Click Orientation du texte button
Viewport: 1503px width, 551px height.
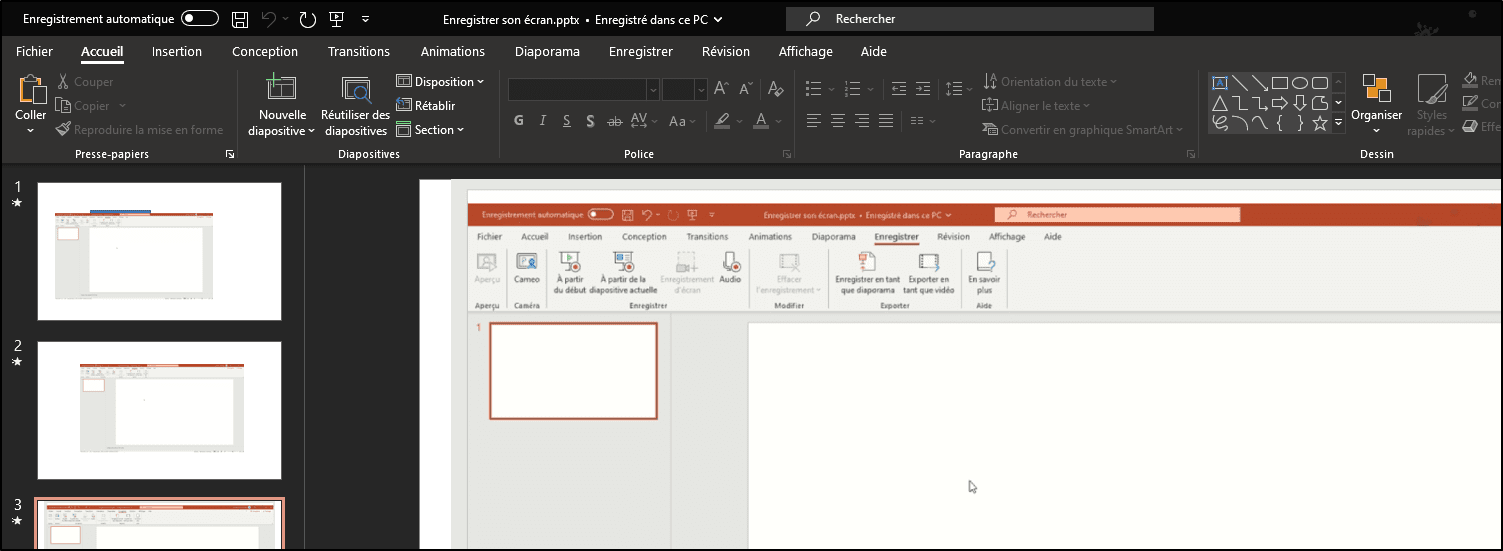(1051, 82)
